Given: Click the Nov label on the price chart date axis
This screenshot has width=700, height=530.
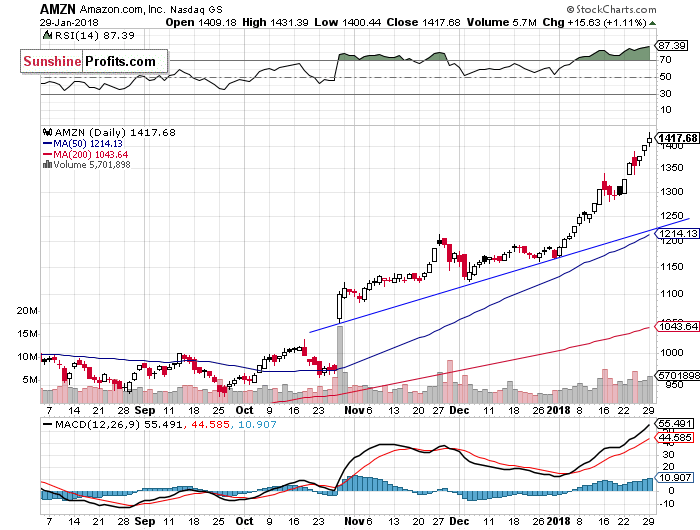Looking at the screenshot, I should coord(354,410).
